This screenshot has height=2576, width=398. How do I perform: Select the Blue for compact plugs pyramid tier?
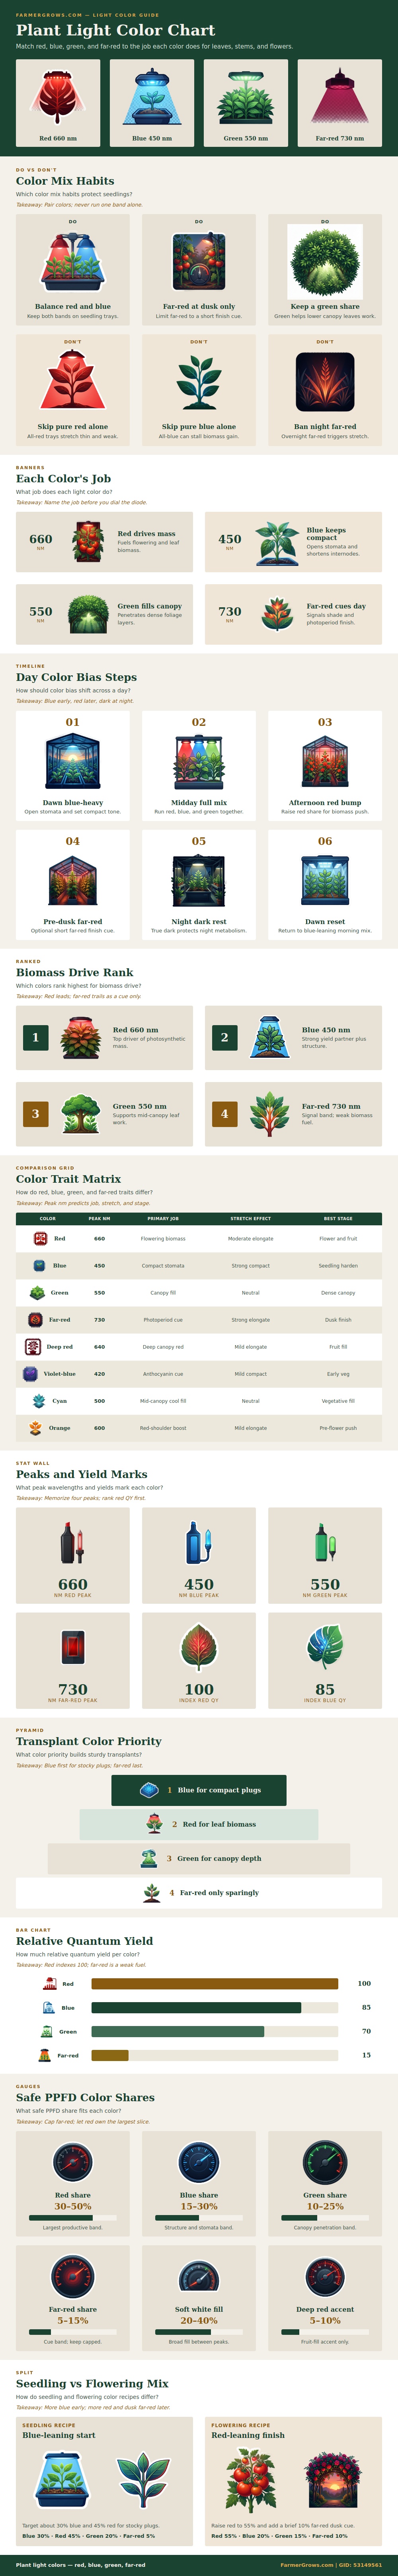point(199,1790)
